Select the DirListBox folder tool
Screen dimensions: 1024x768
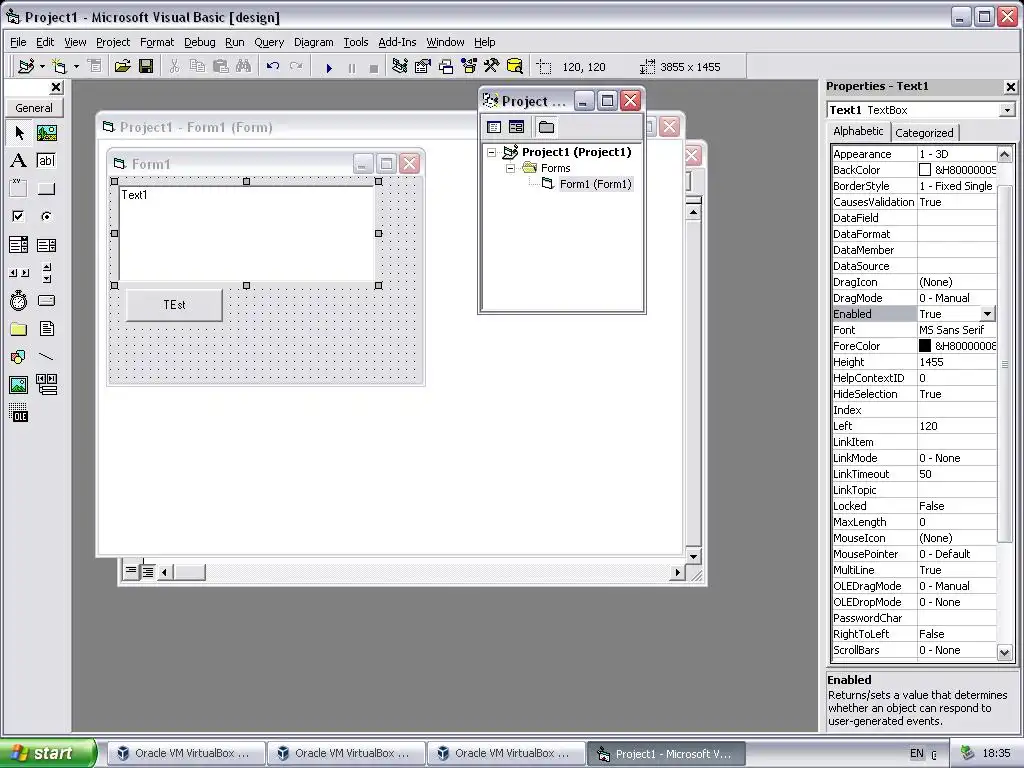click(19, 328)
